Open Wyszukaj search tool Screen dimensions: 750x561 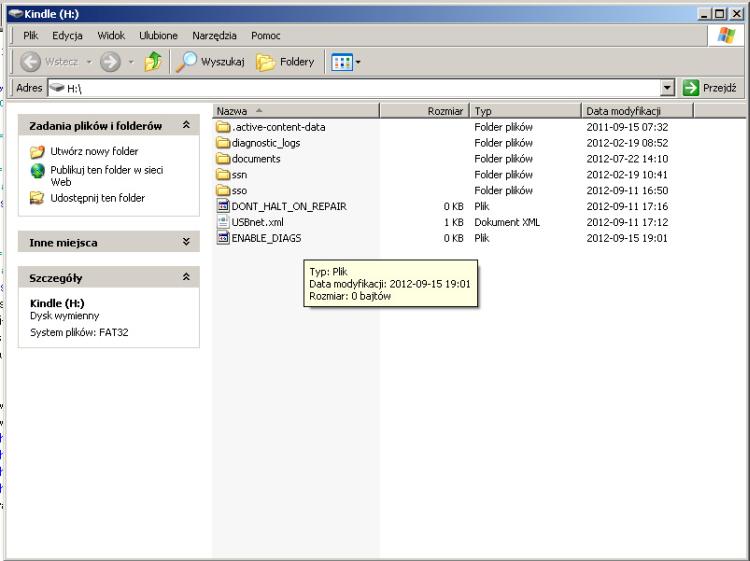(x=210, y=62)
